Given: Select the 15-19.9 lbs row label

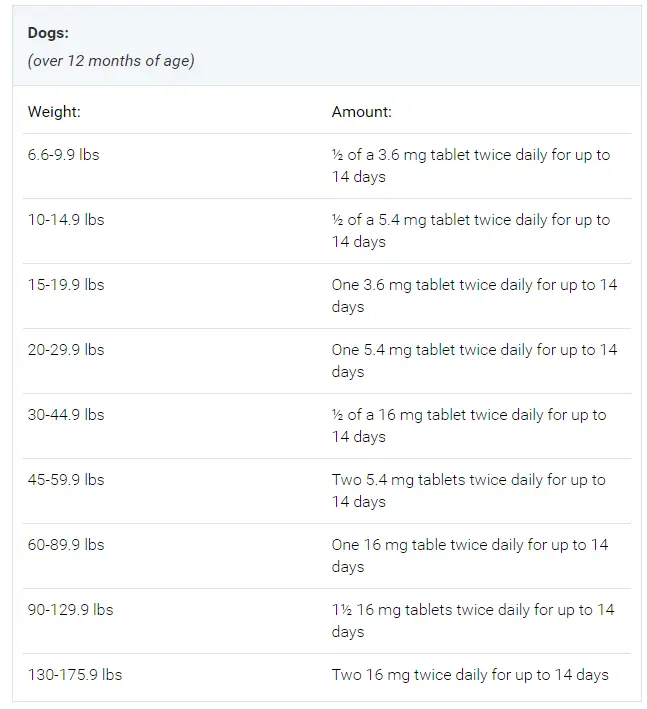Looking at the screenshot, I should [x=66, y=285].
